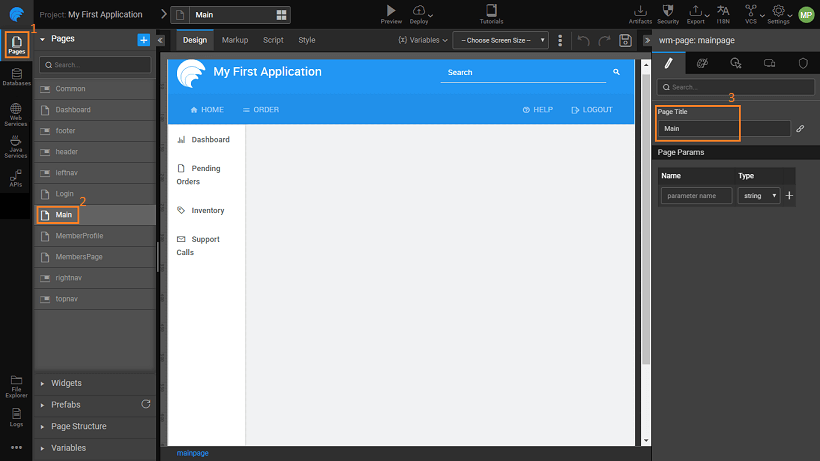820x461 pixels.
Task: Expand the Page Structure section
Action: (78, 426)
